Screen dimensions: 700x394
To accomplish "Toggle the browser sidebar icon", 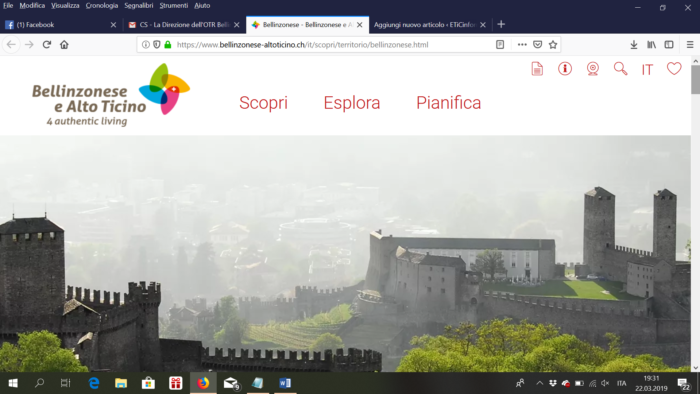I will point(669,45).
